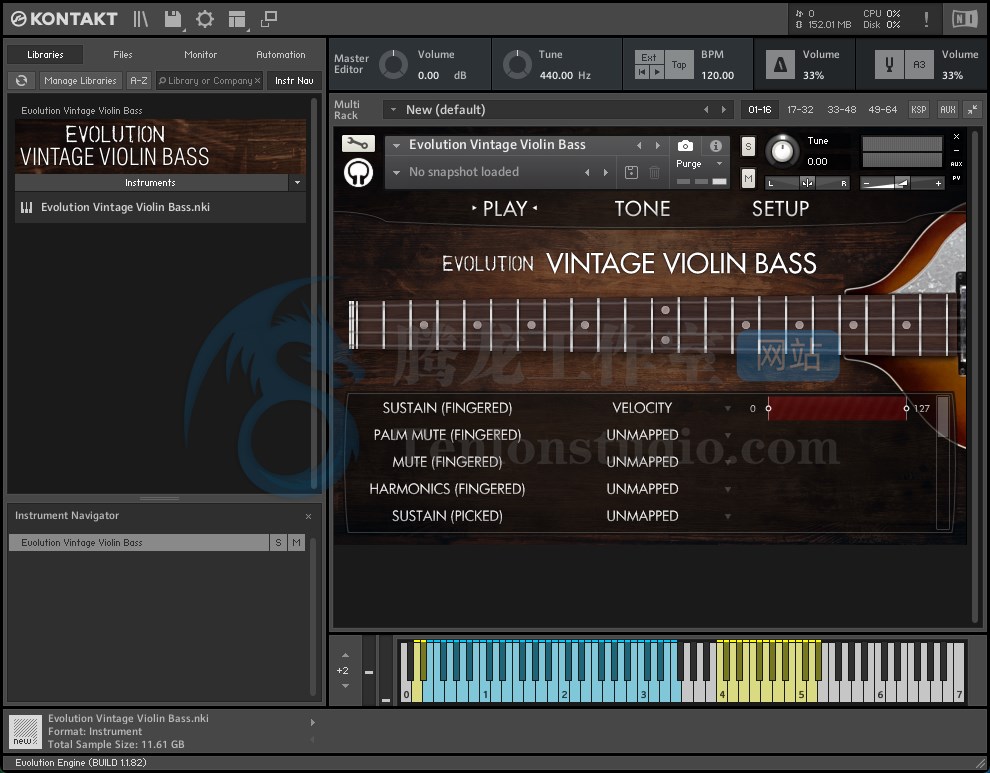Click previous multi arrow in Multi Rack
Viewport: 990px width, 773px height.
pos(706,110)
